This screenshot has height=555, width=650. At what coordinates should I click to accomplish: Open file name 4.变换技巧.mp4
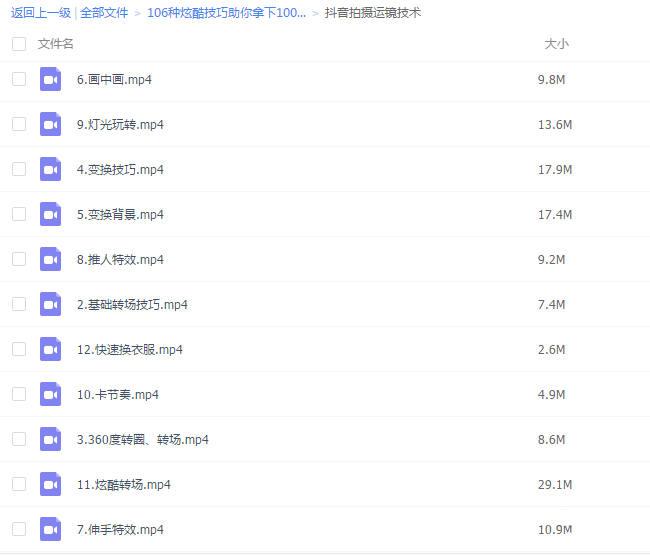click(120, 170)
